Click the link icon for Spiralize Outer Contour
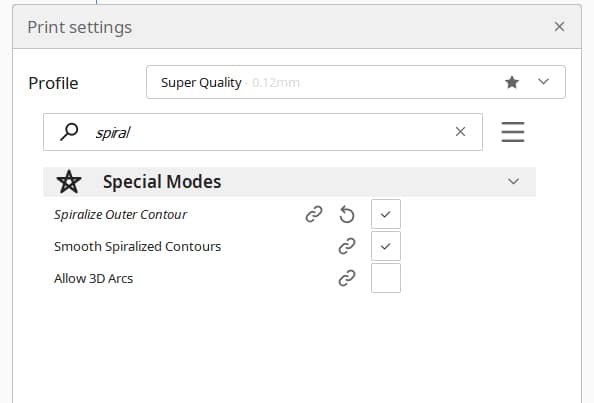The width and height of the screenshot is (594, 403). click(314, 214)
